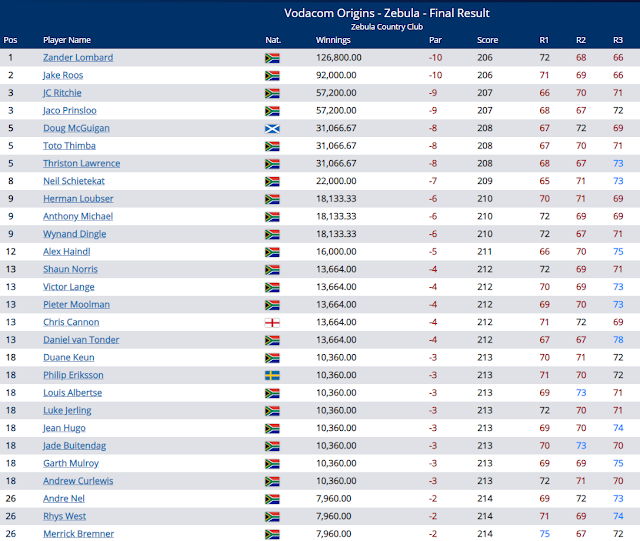Open Zander Lombard's player profile
Viewport: 640px width, 541px height.
click(78, 58)
